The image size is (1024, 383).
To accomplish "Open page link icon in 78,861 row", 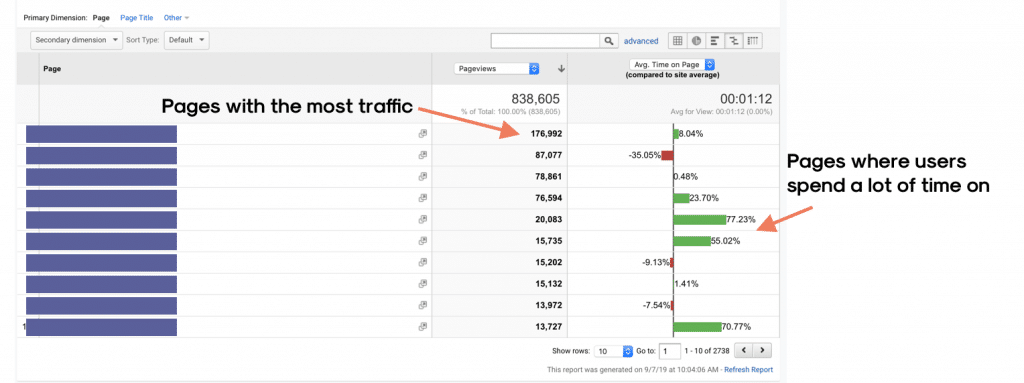I will click(423, 176).
